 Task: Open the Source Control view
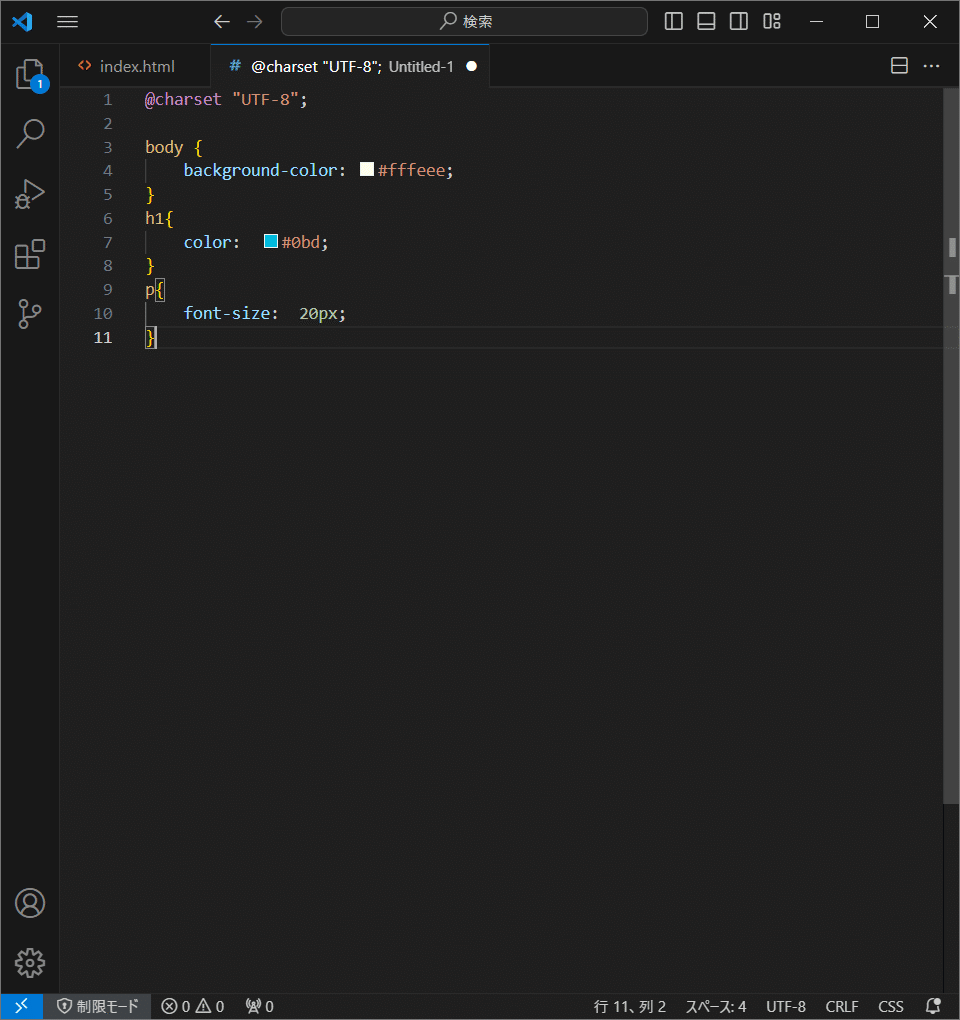[30, 314]
